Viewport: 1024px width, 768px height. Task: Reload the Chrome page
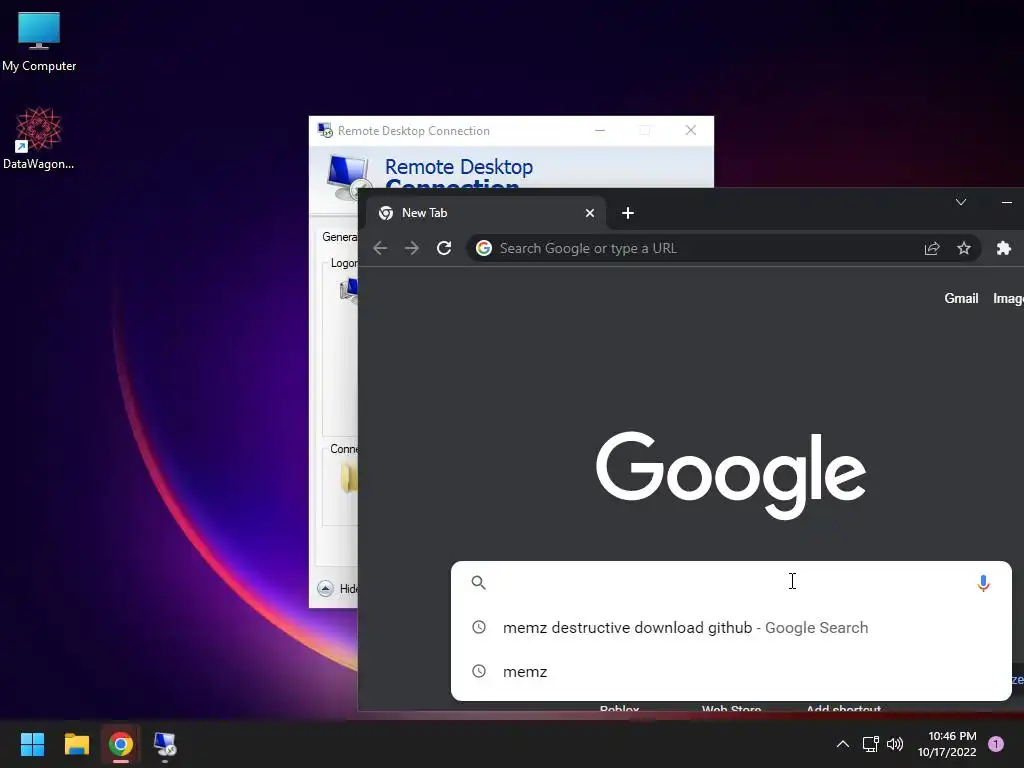444,248
